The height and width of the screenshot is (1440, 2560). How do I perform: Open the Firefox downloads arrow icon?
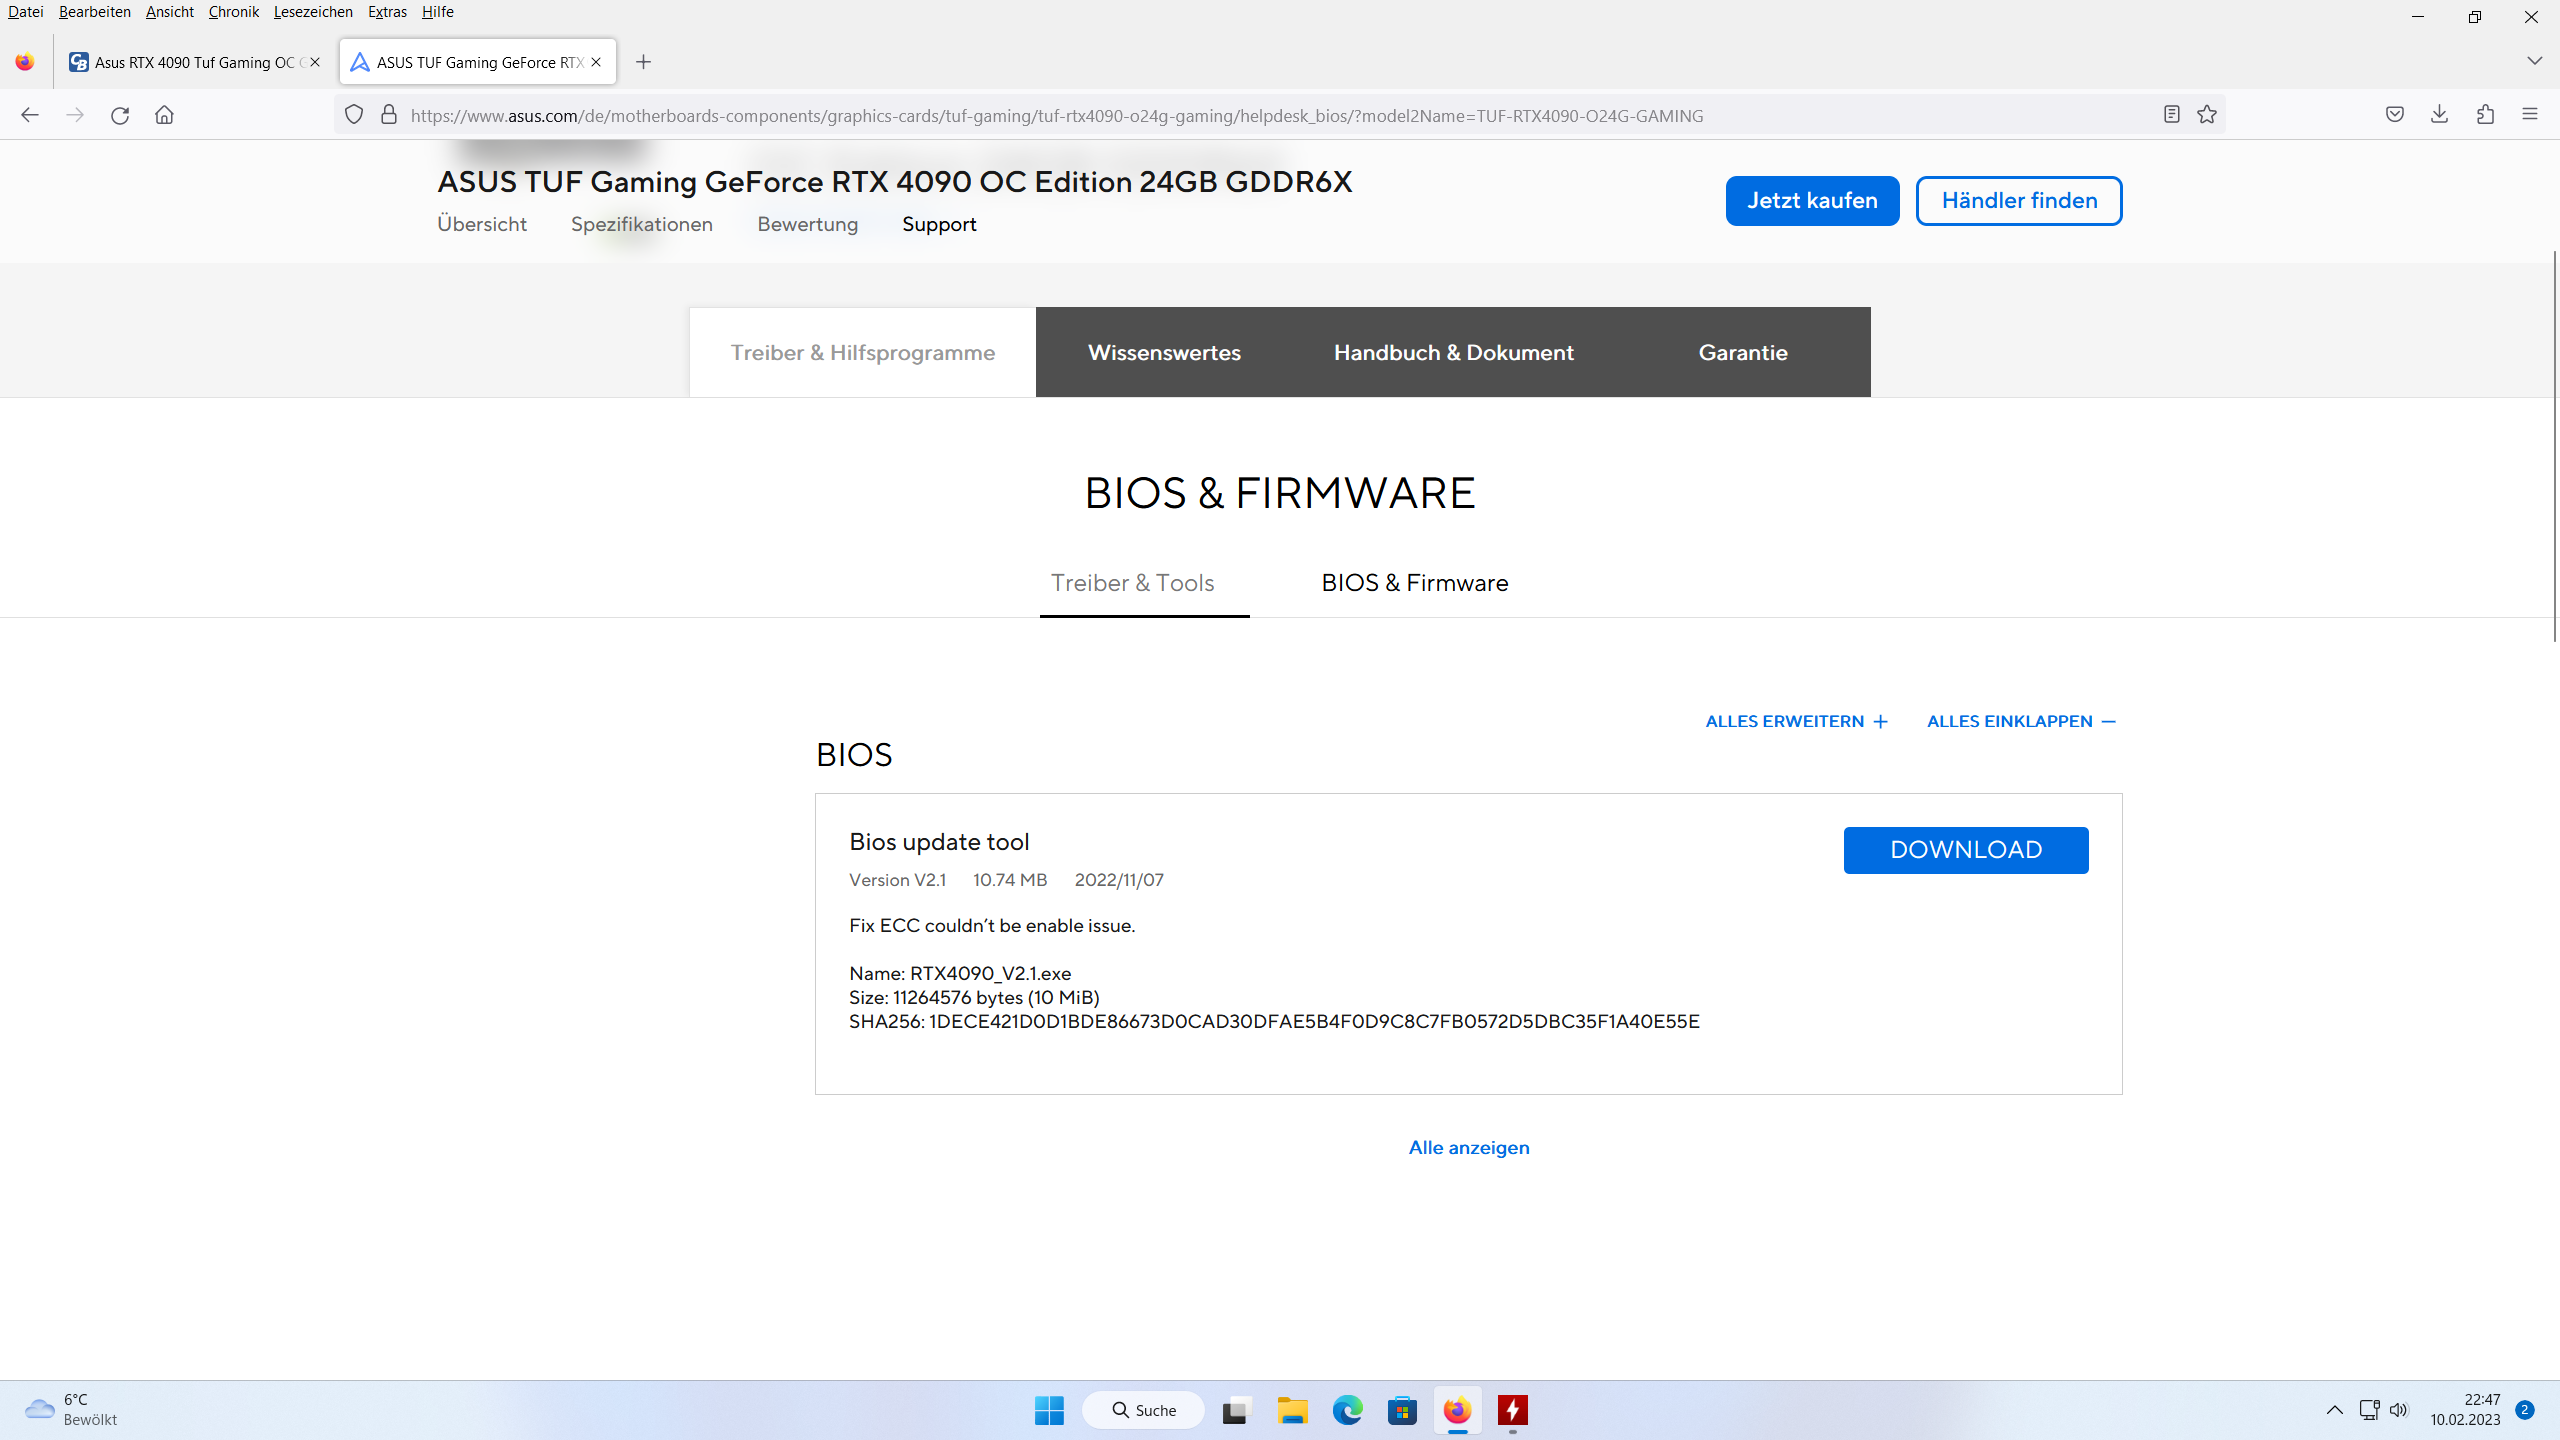click(x=2439, y=115)
